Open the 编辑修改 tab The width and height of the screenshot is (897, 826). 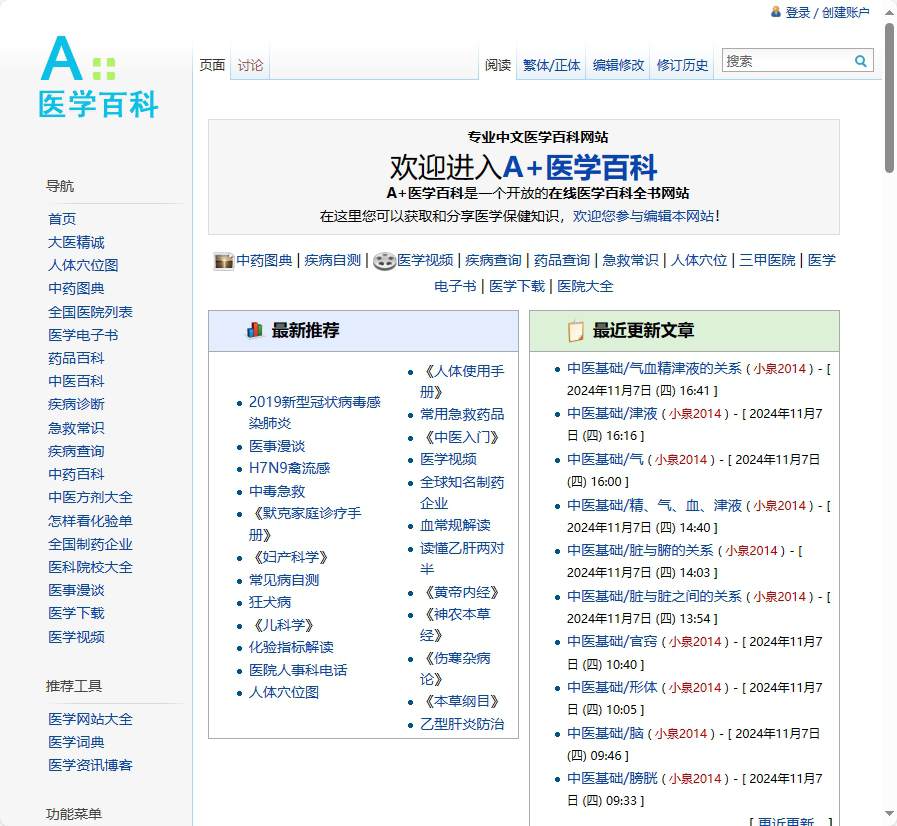617,62
